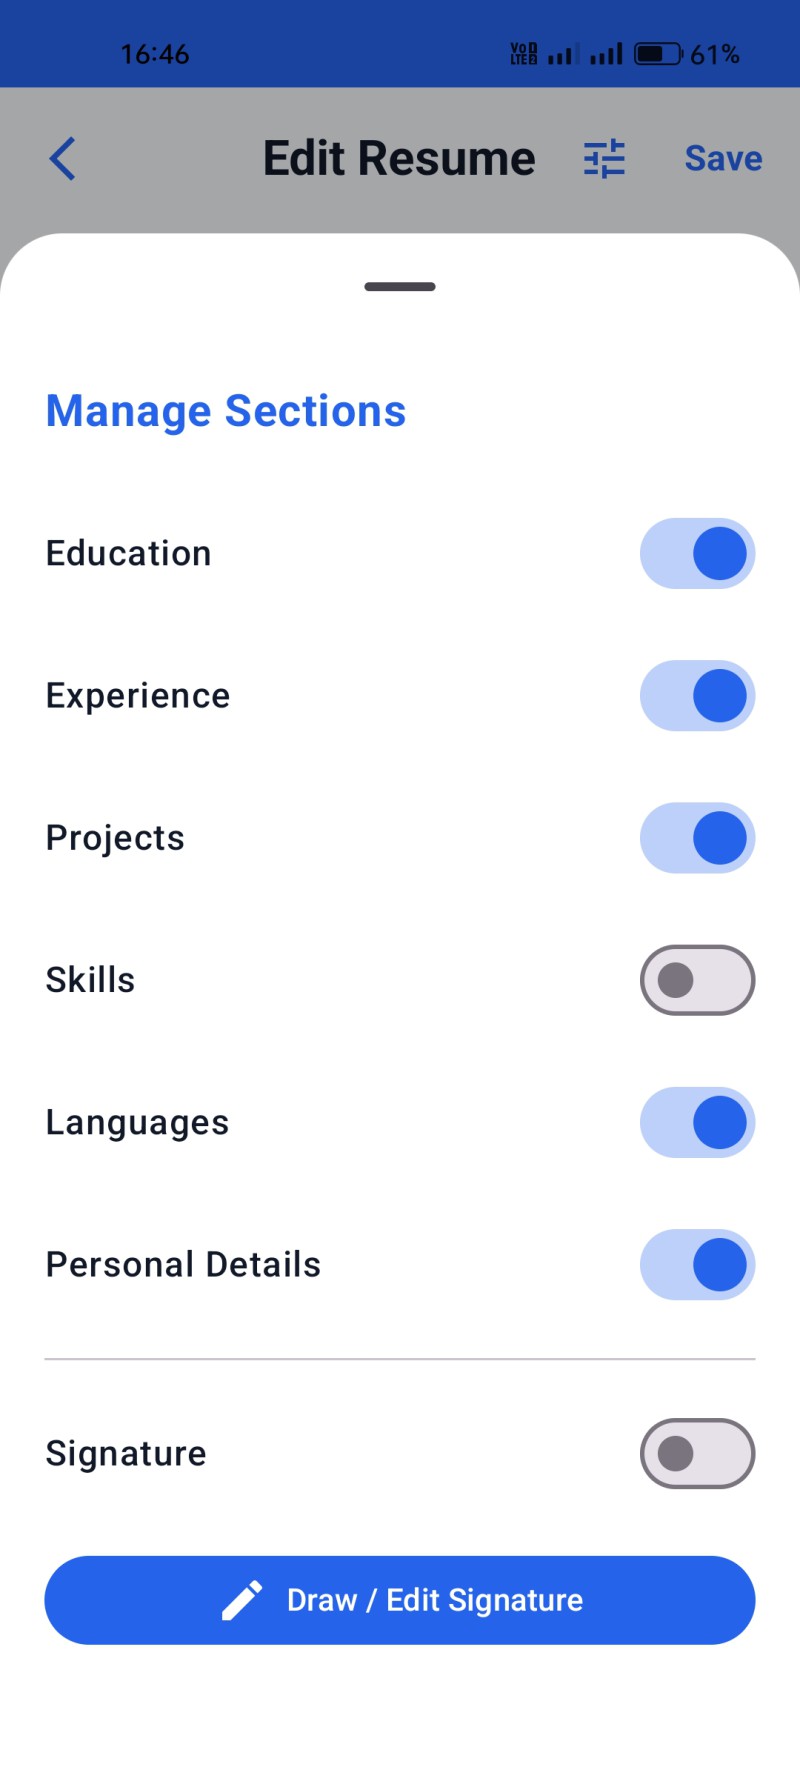Viewport: 800px width, 1787px height.
Task: Tap the battery status icon
Action: [658, 54]
